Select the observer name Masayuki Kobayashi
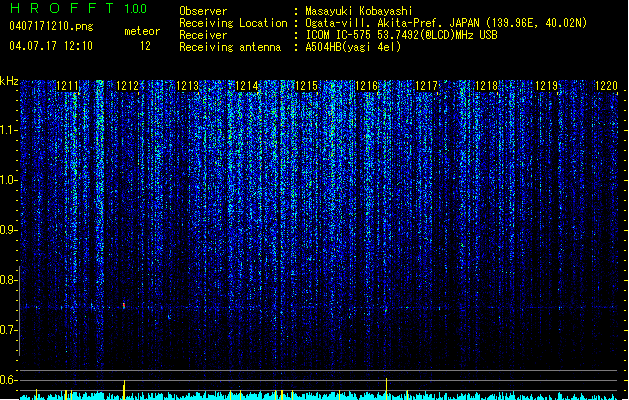This screenshot has height=400, width=629. [359, 11]
